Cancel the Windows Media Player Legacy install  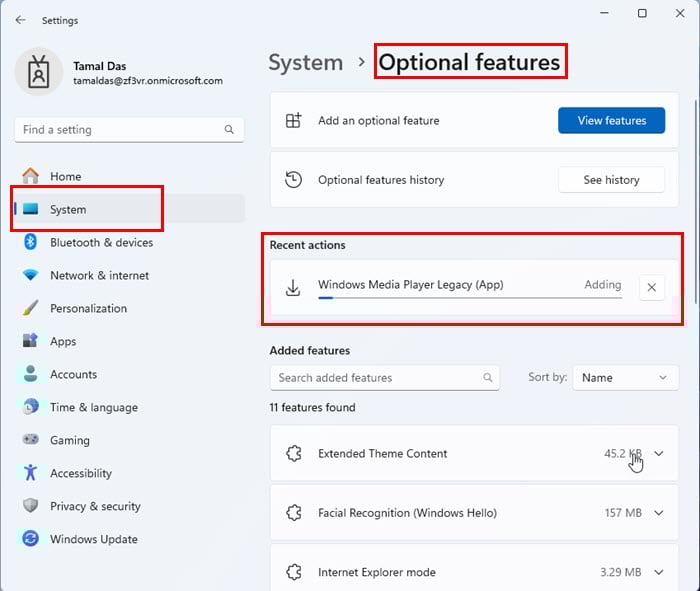pos(651,288)
